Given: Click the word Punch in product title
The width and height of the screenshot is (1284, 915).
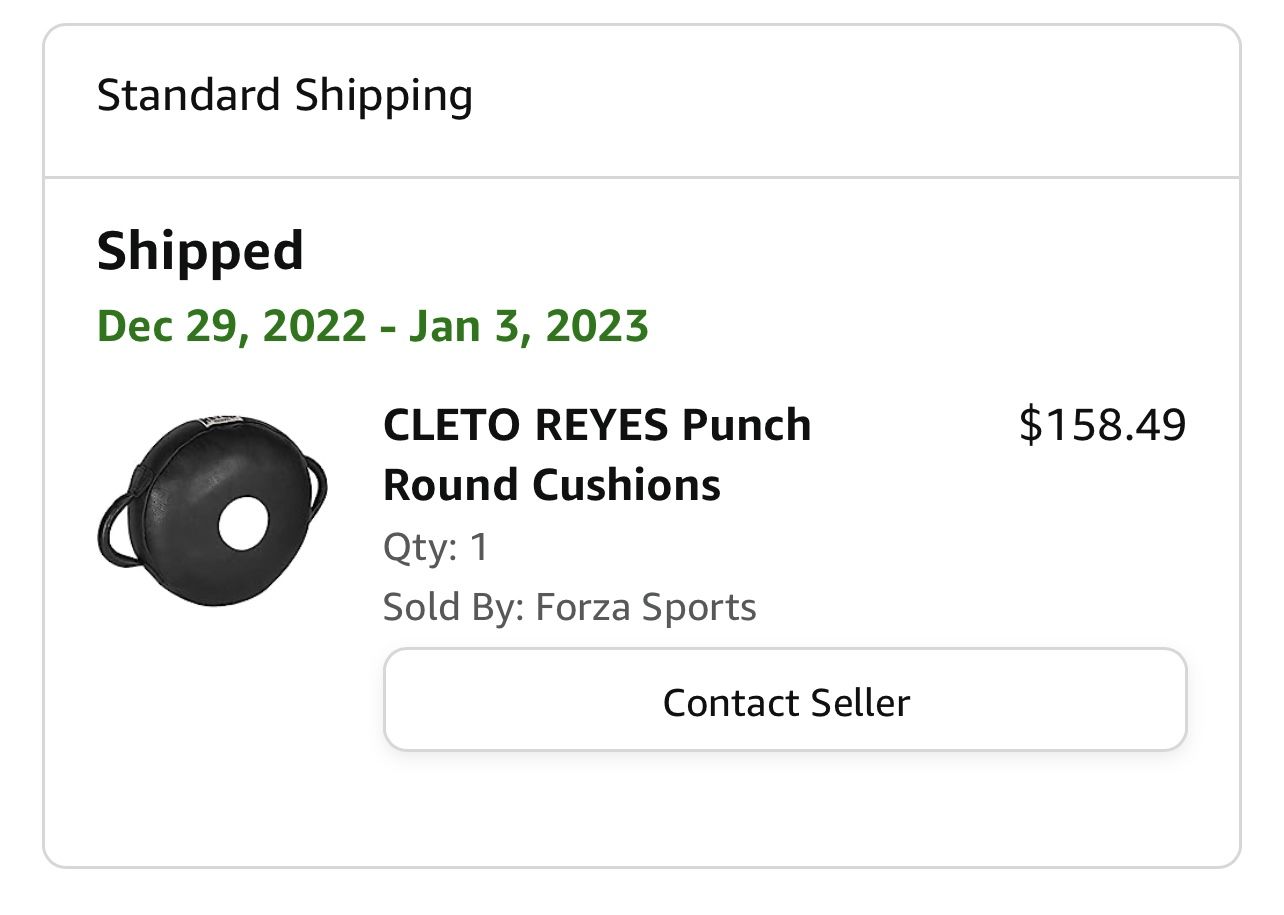Looking at the screenshot, I should click(x=746, y=426).
